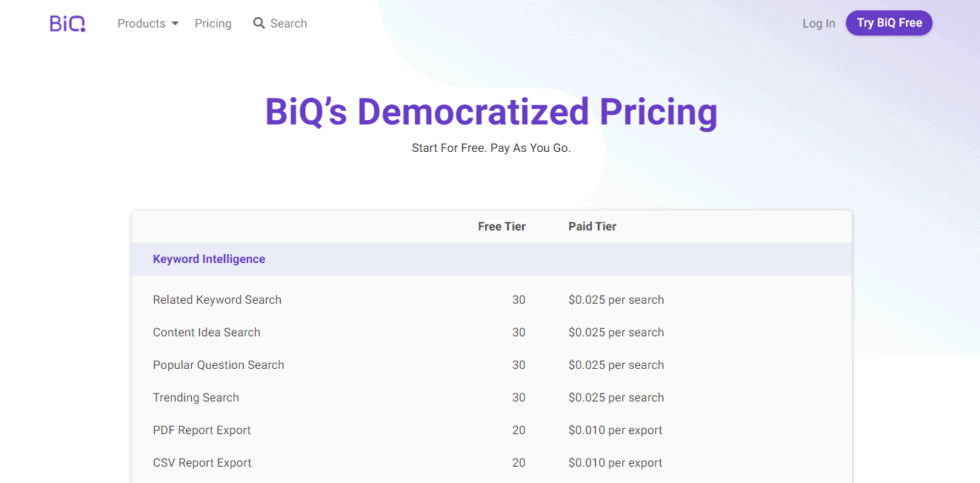Click the BiQ's Democratized Pricing heading

tap(491, 112)
